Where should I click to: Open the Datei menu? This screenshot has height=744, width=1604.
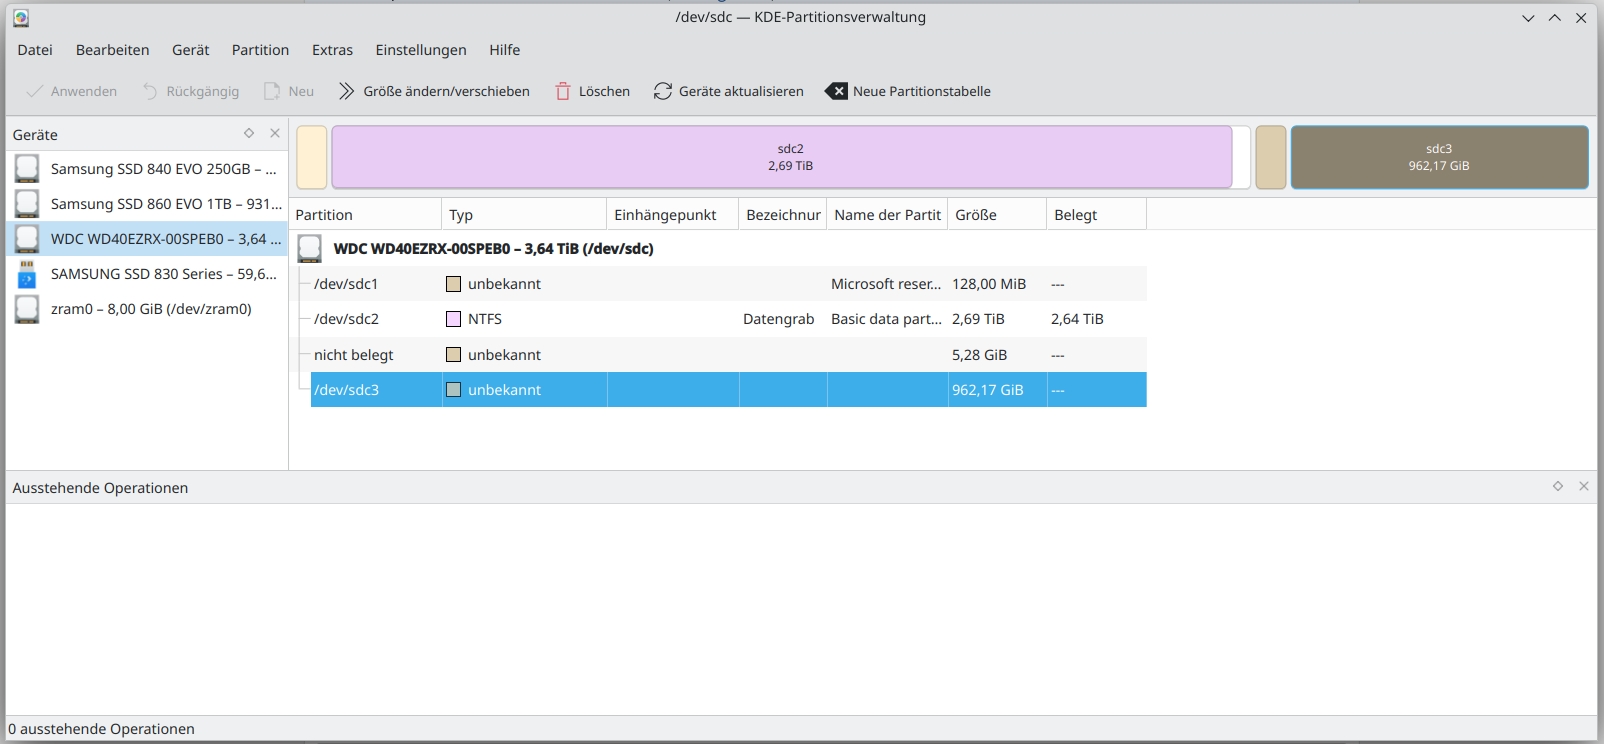(35, 50)
